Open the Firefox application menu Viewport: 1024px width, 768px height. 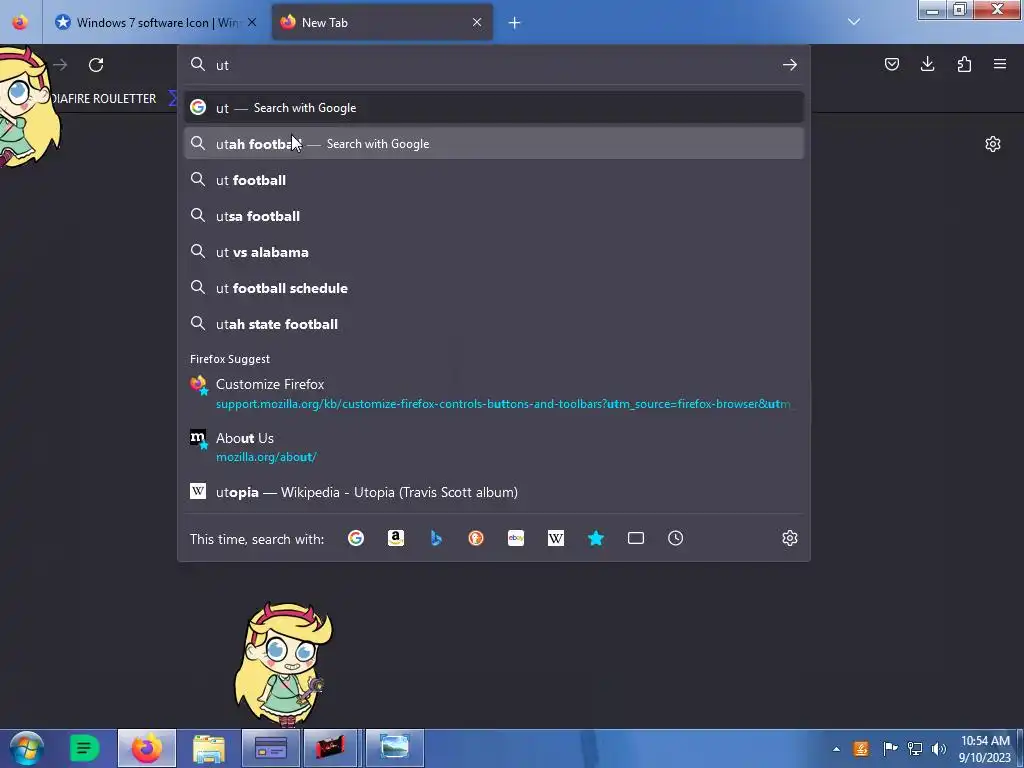coord(1000,64)
